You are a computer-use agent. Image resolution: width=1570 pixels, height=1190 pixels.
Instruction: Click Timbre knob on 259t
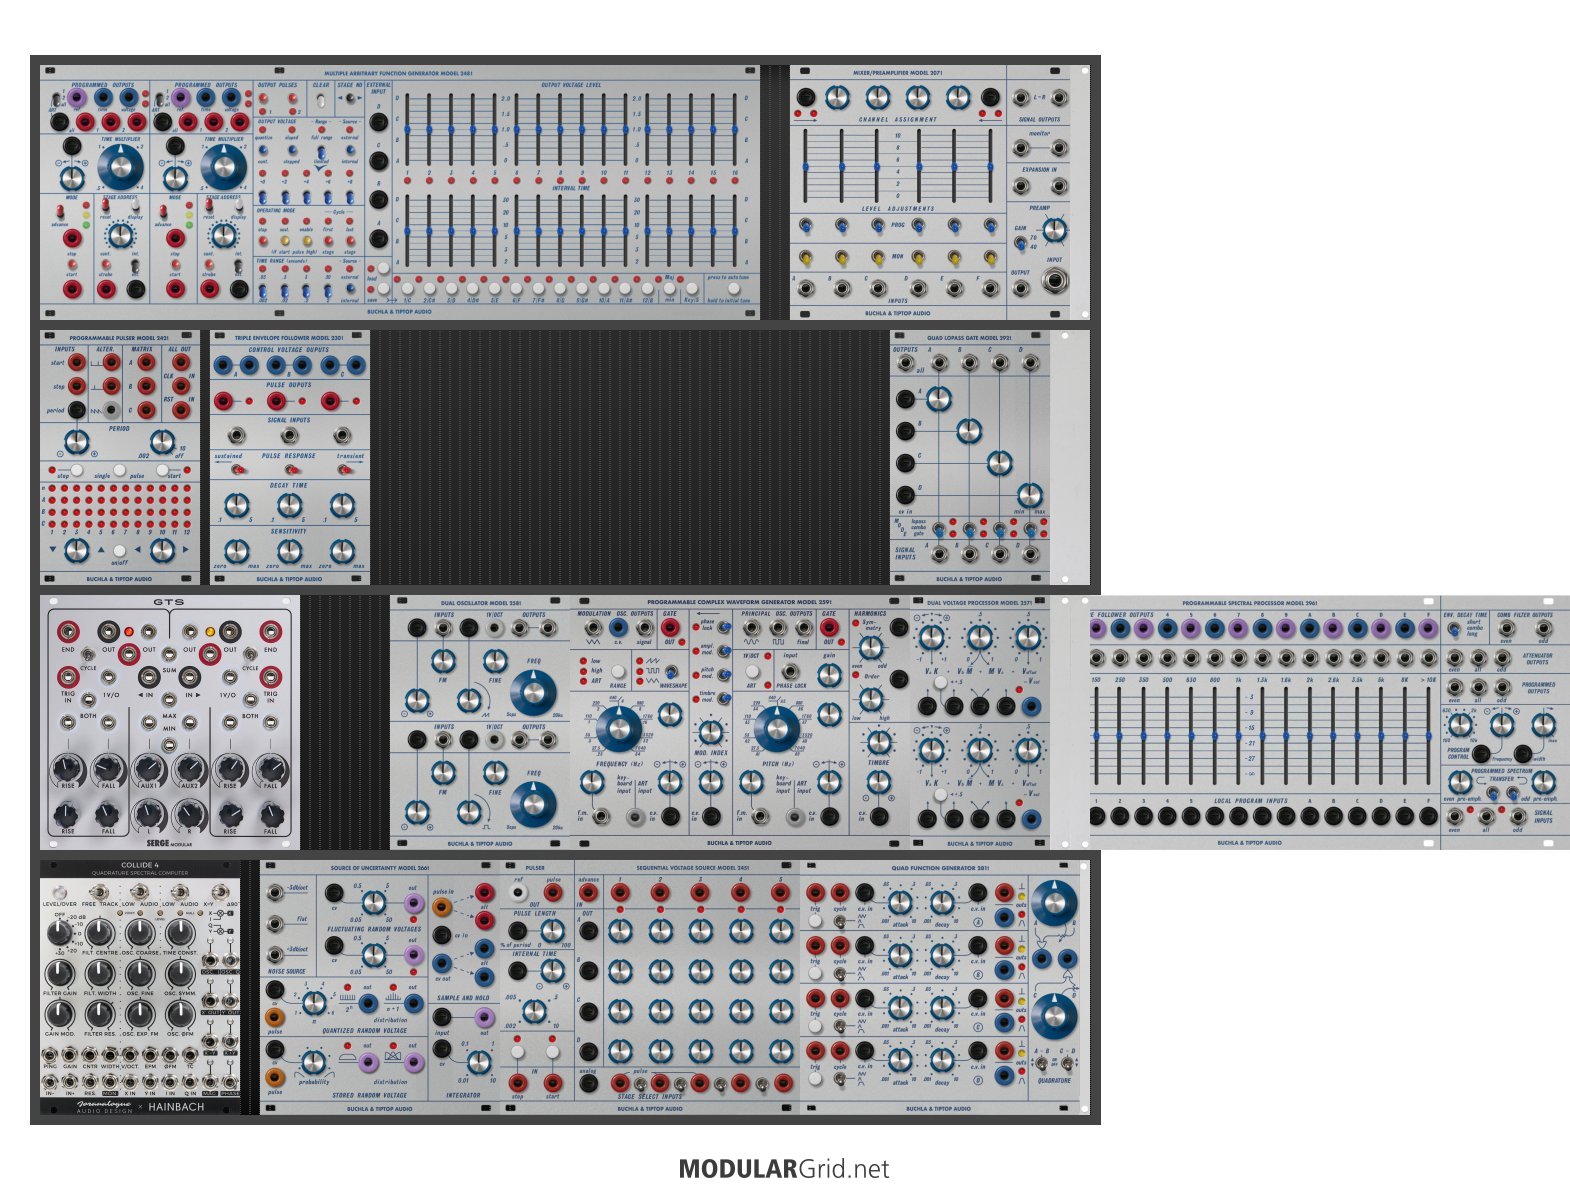tap(878, 742)
